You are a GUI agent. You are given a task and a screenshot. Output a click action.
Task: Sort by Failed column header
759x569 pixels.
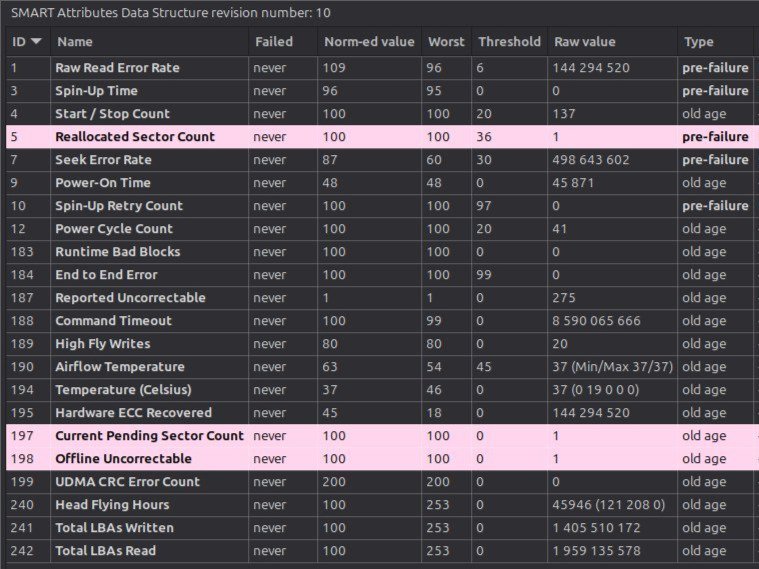(x=274, y=42)
